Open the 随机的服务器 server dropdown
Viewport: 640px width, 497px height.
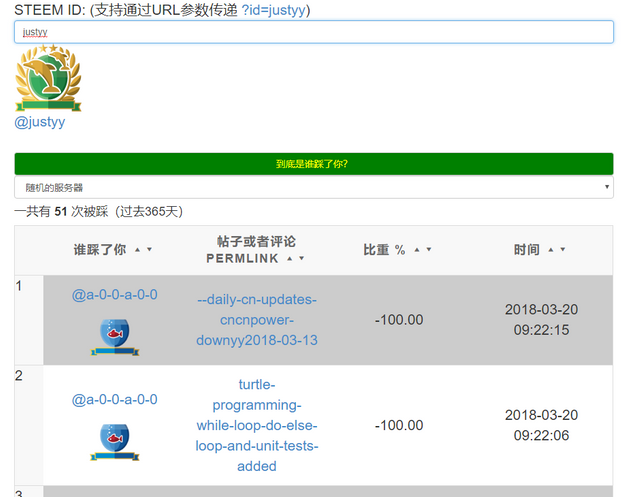(x=313, y=187)
